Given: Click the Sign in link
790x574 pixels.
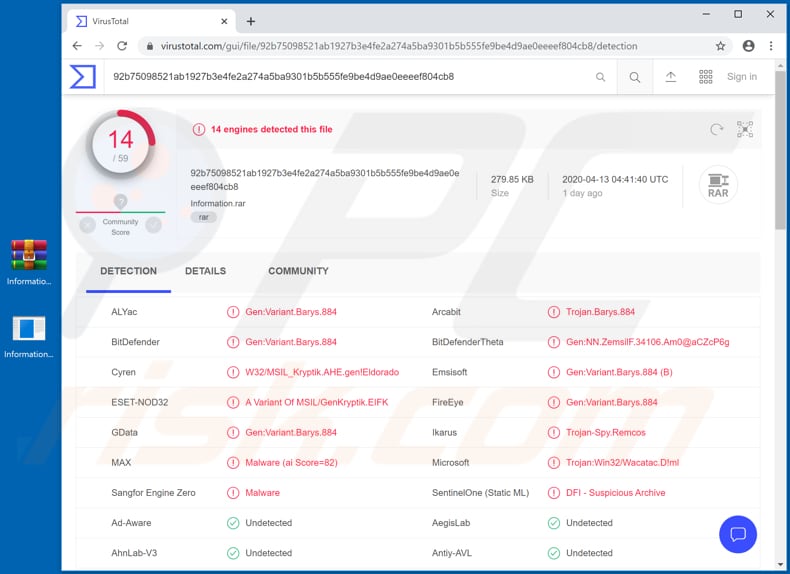Looking at the screenshot, I should 742,77.
